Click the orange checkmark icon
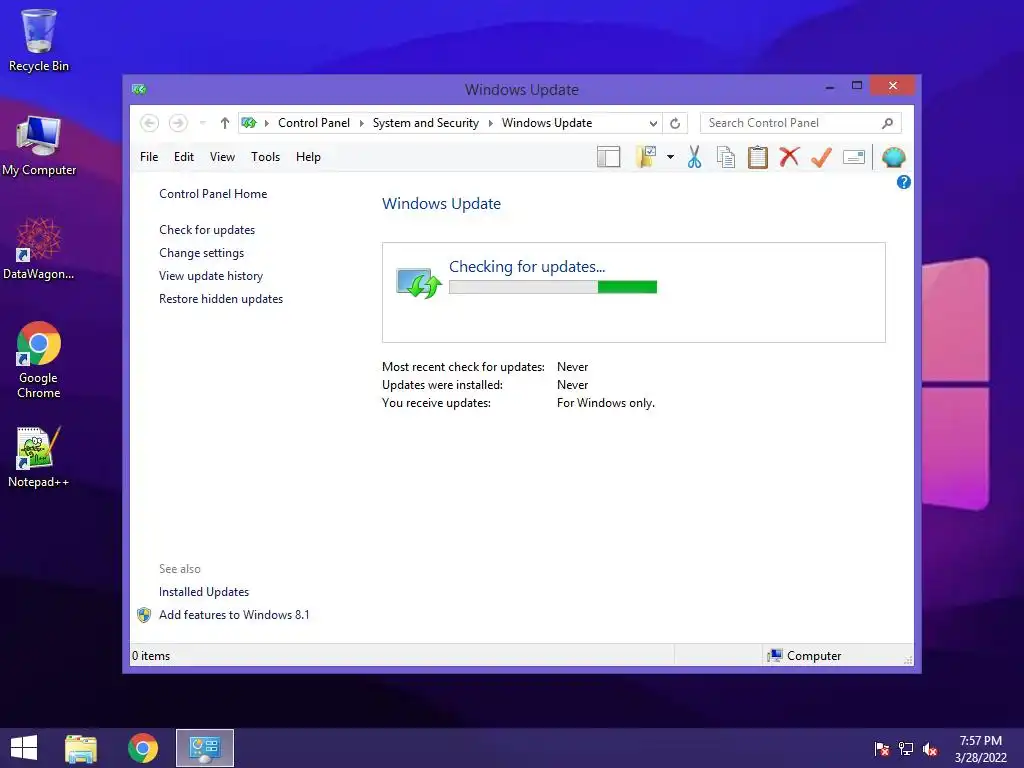 tap(821, 157)
